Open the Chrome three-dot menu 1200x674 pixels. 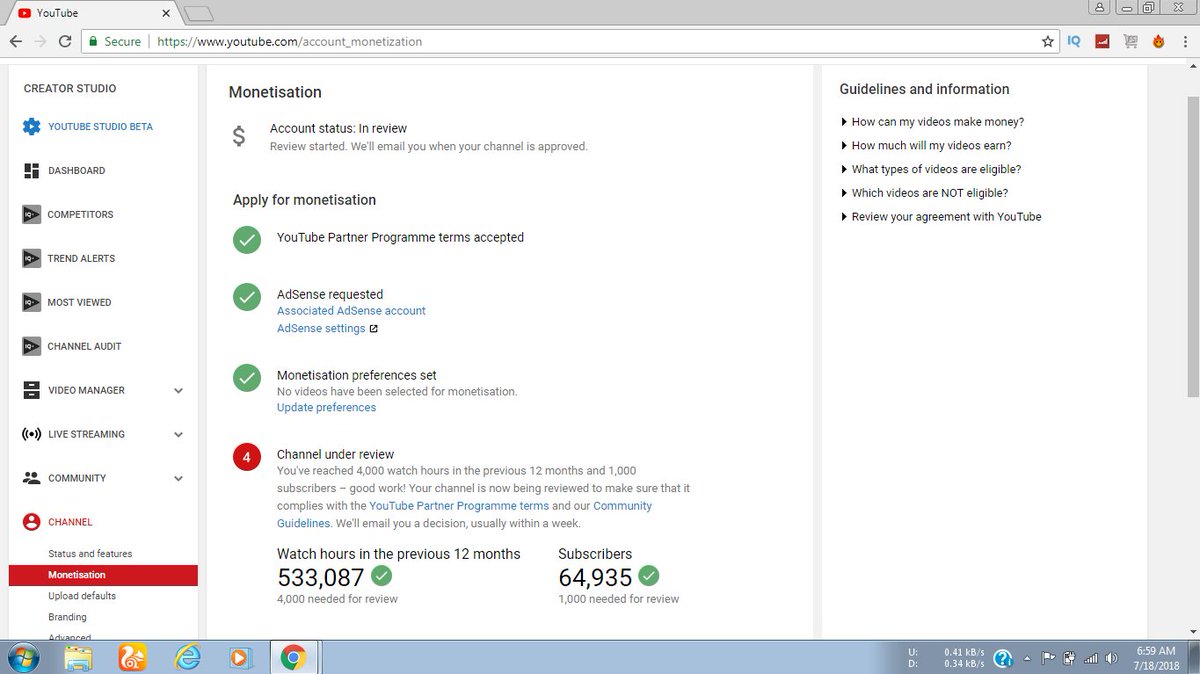coord(1185,42)
